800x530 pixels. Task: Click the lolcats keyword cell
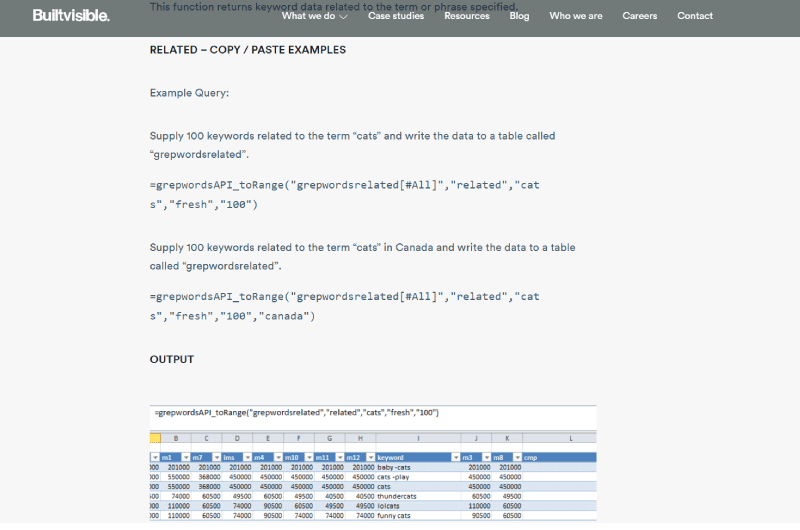click(418, 506)
